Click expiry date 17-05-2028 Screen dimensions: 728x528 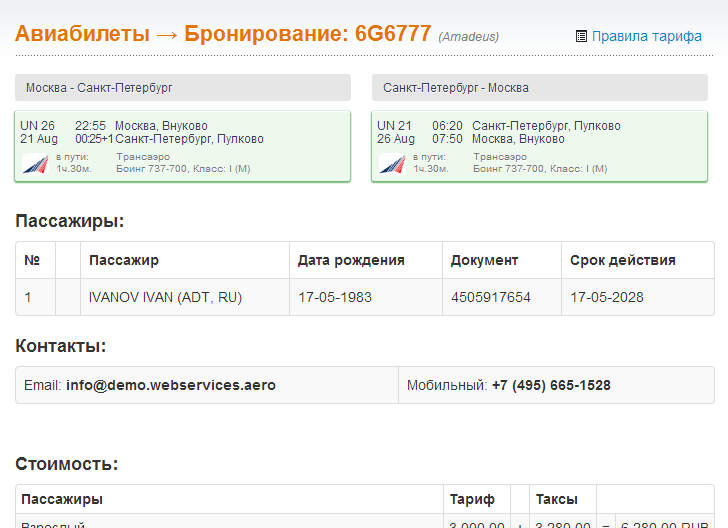coord(607,297)
